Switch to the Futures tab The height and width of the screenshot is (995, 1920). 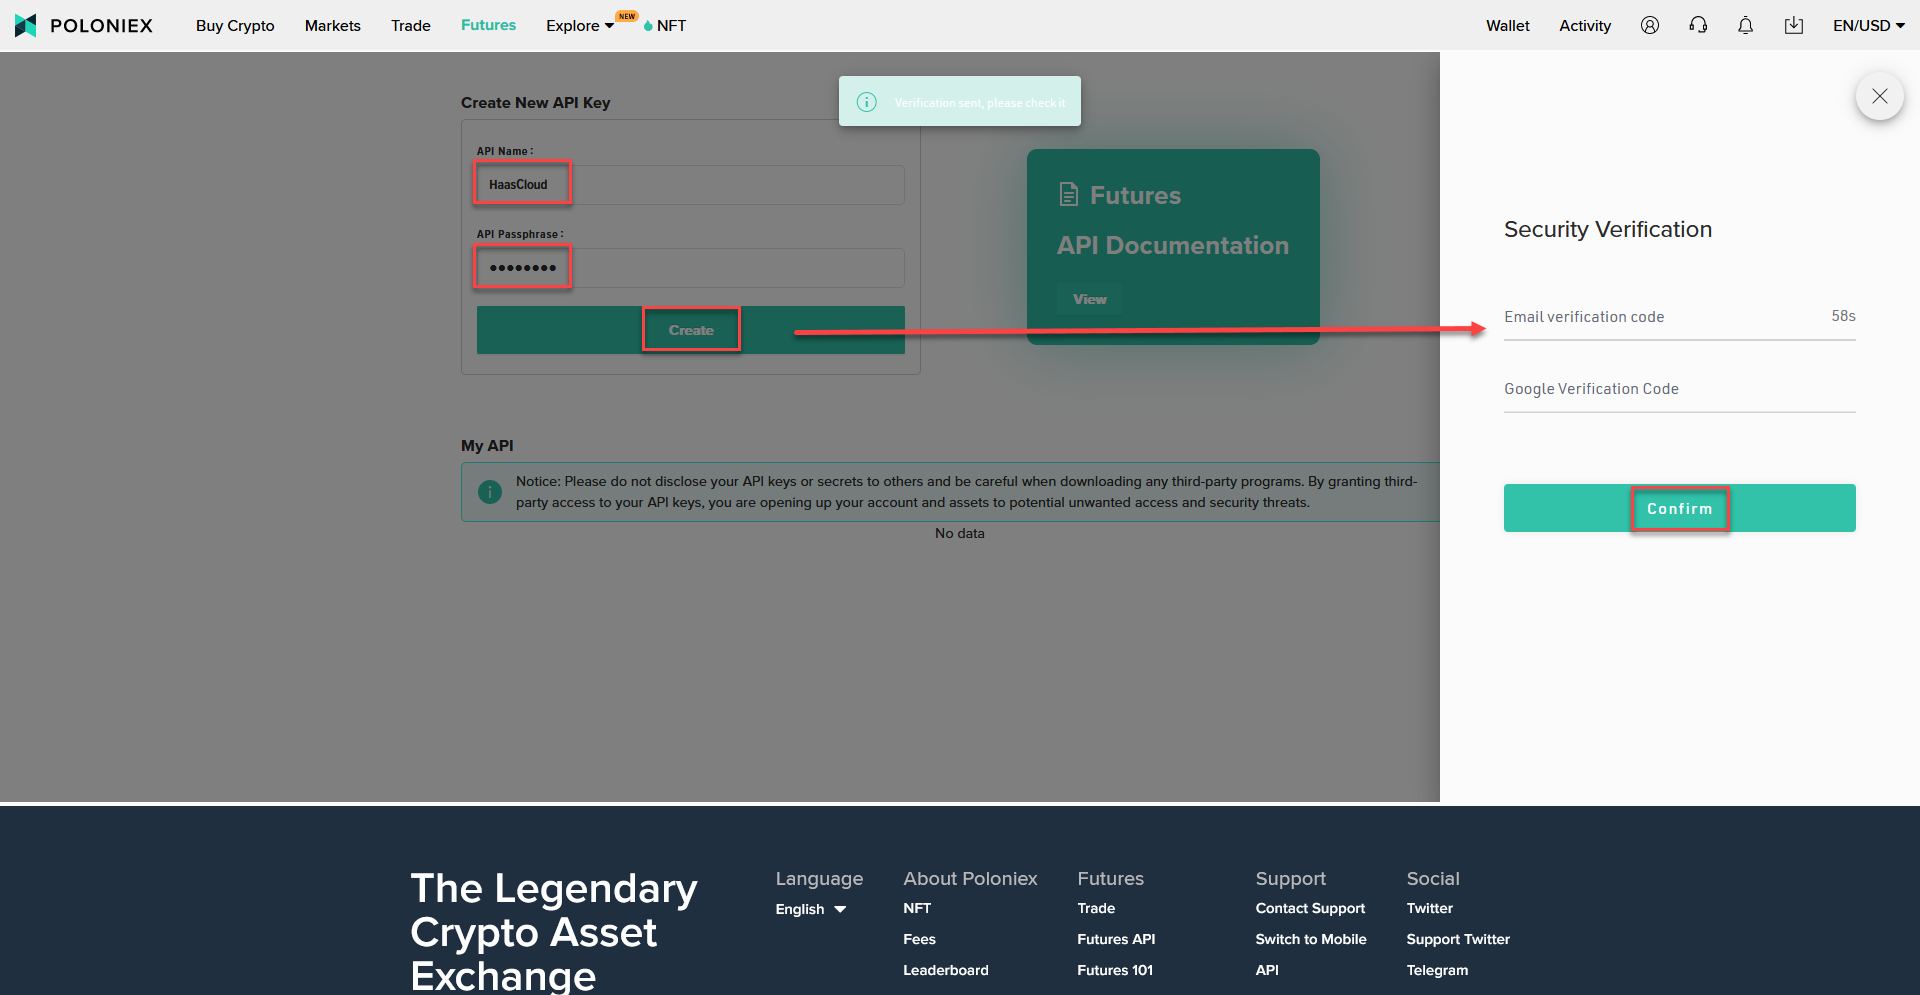(487, 25)
